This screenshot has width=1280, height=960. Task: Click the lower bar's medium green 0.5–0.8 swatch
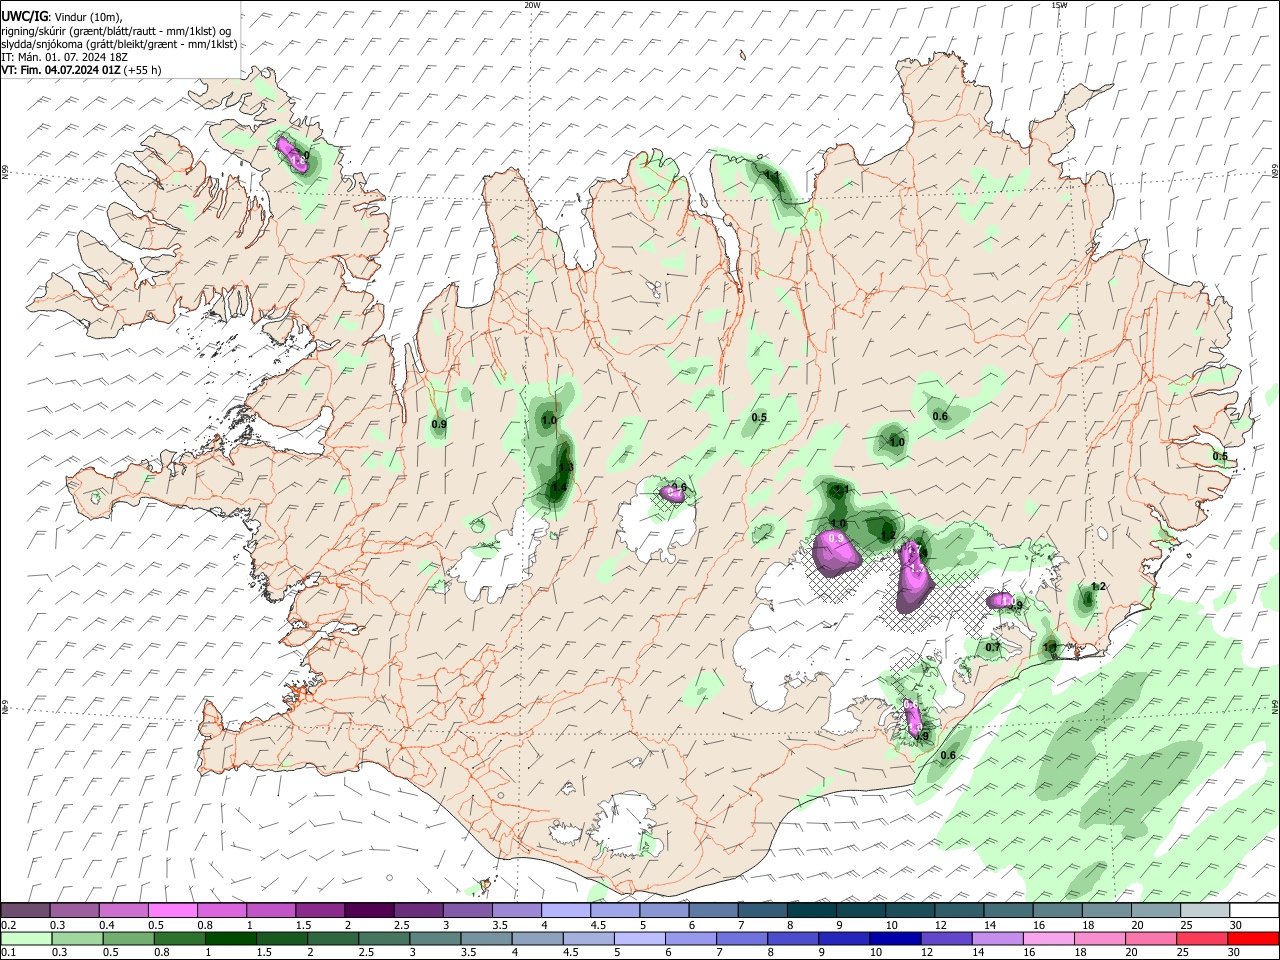coord(128,938)
